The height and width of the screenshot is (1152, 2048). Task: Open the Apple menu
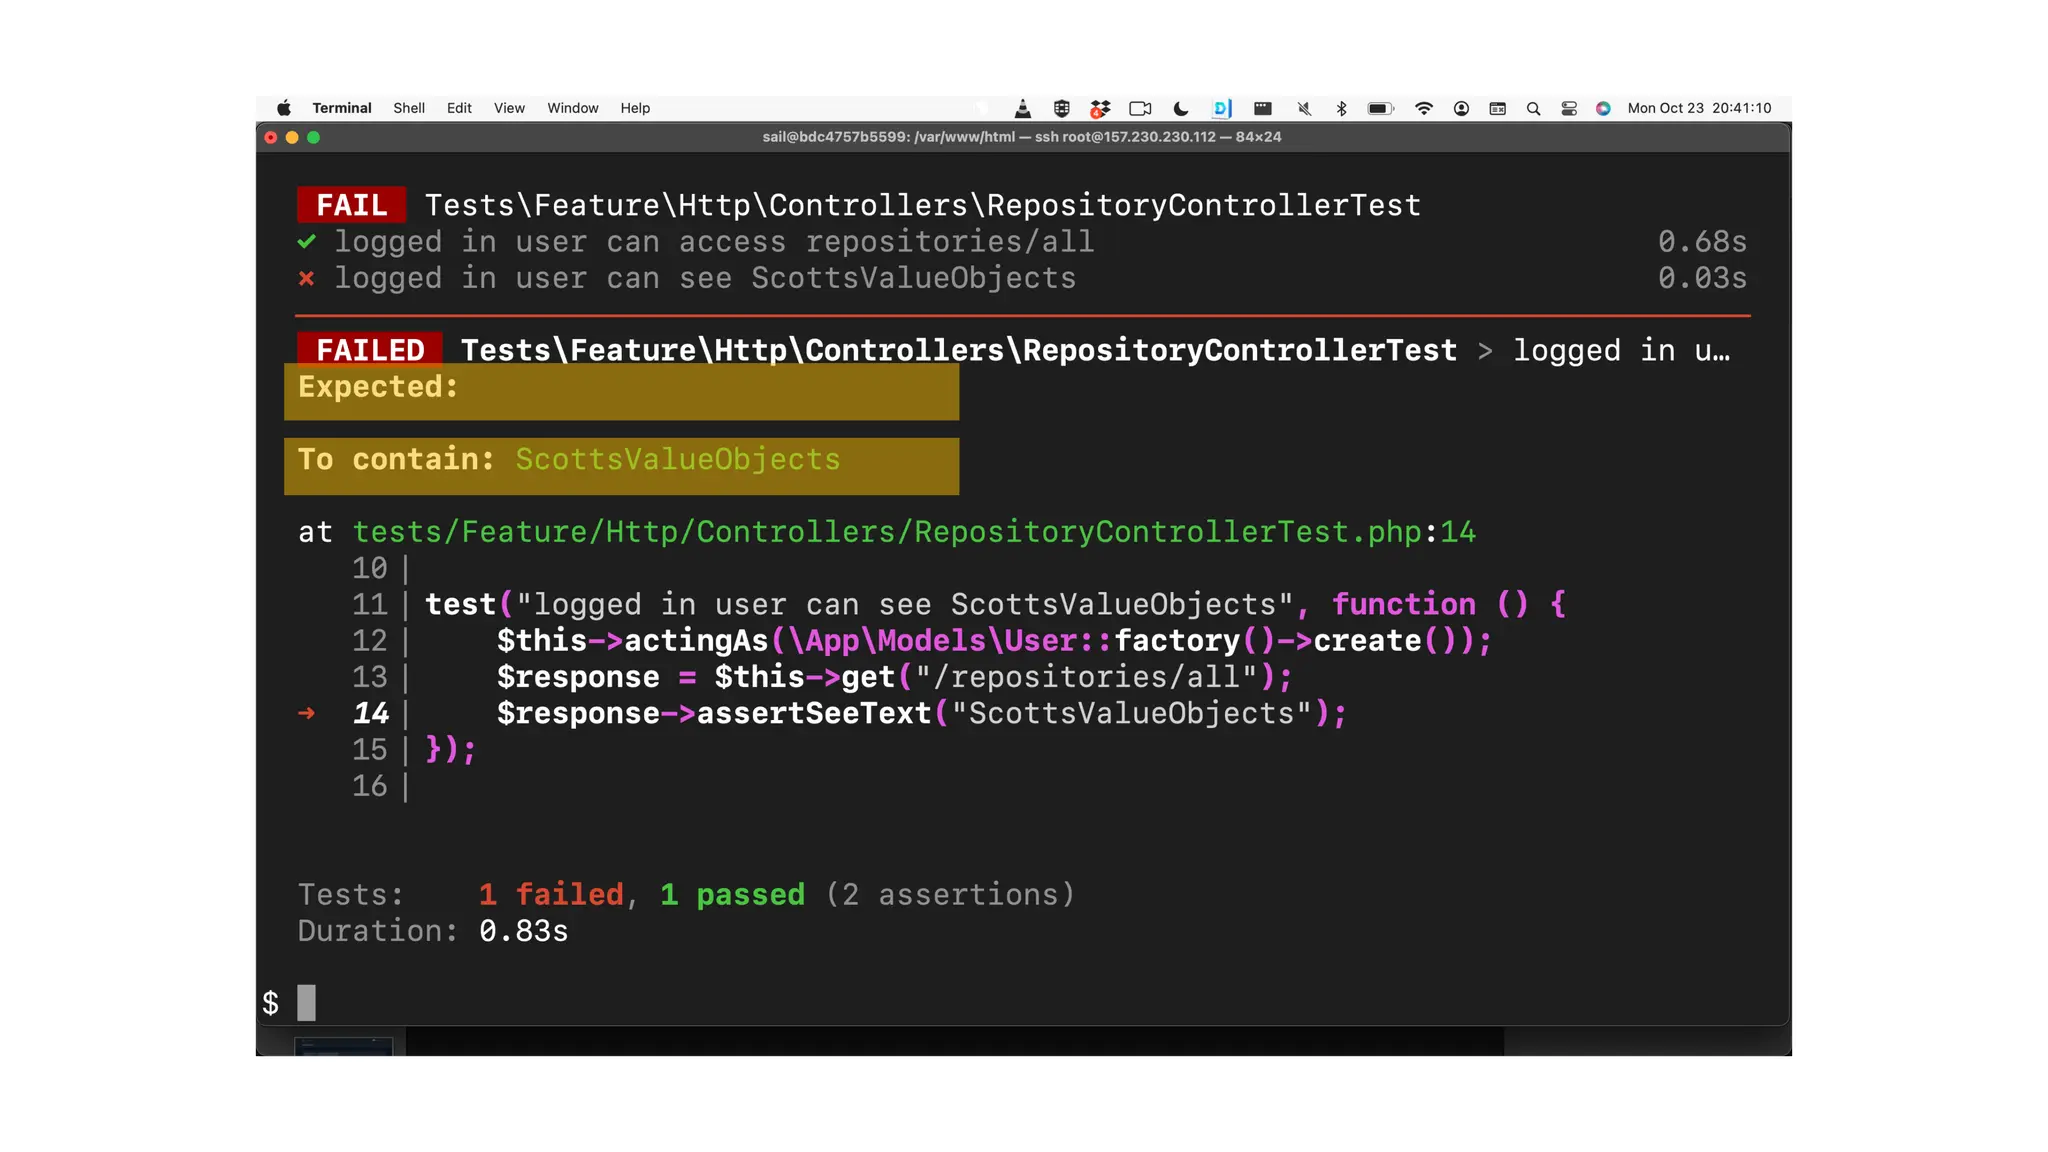[284, 108]
